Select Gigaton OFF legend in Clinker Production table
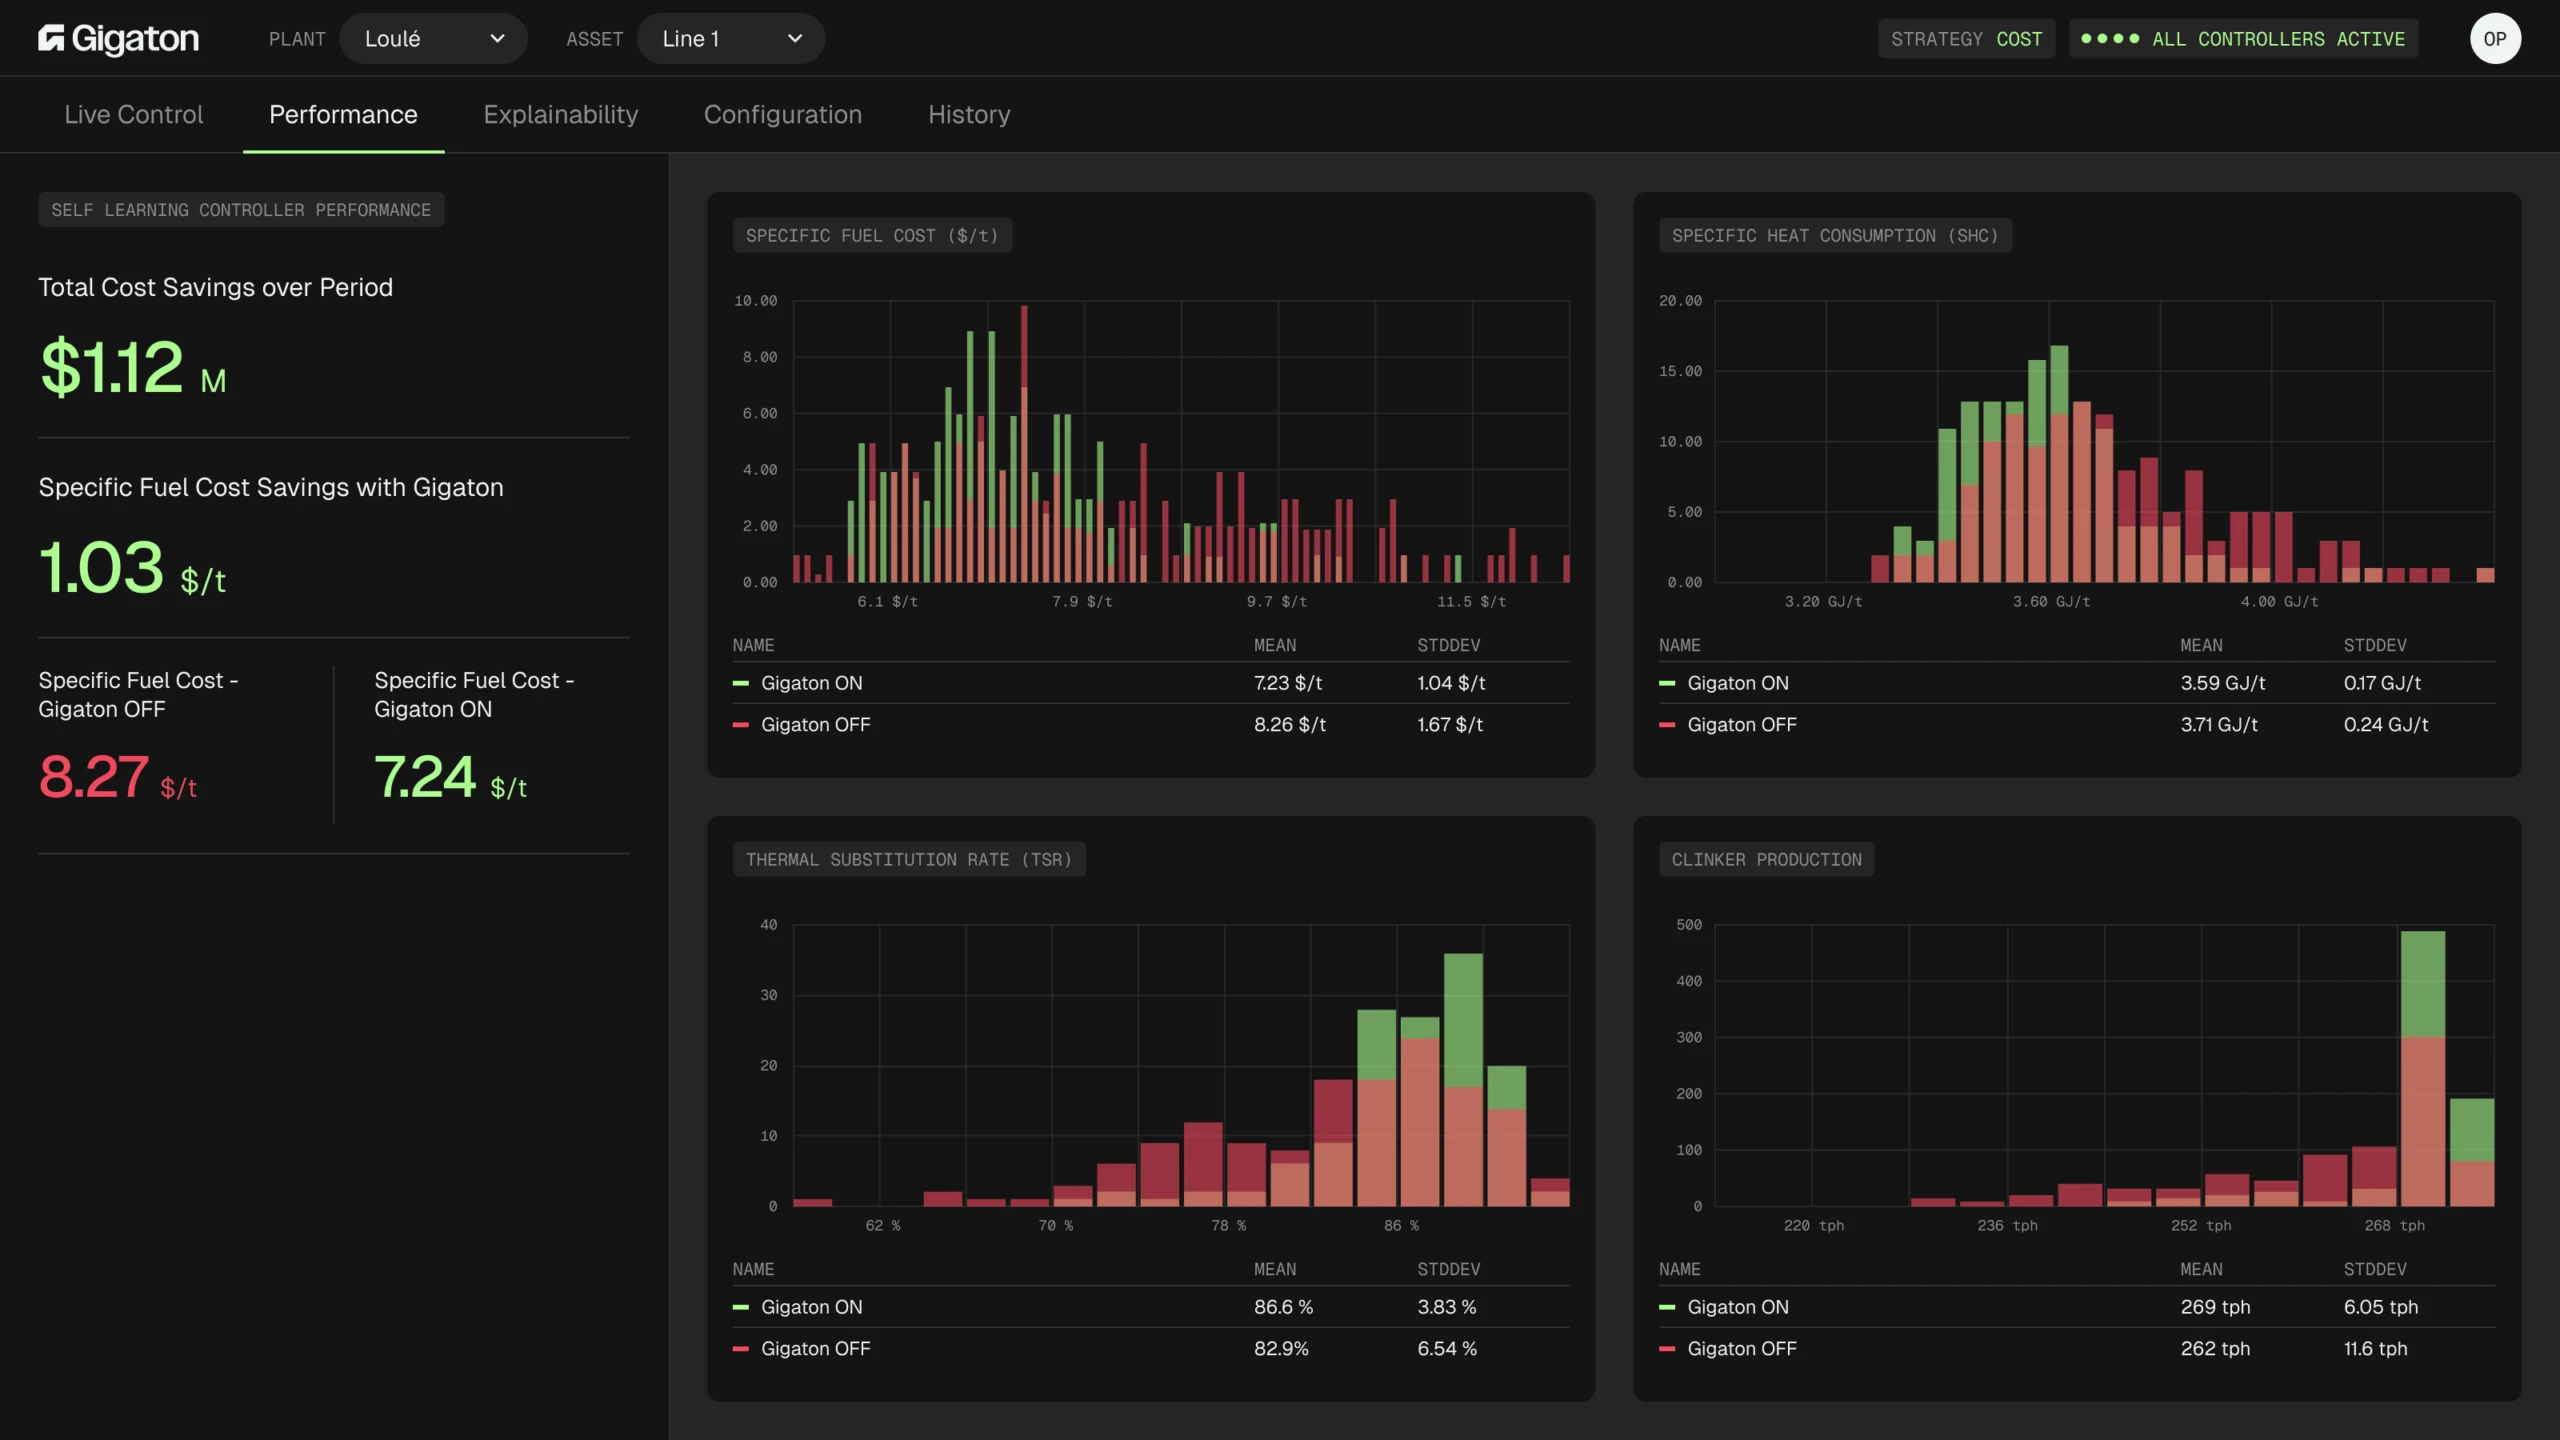Viewport: 2560px width, 1440px height. (x=1728, y=1349)
